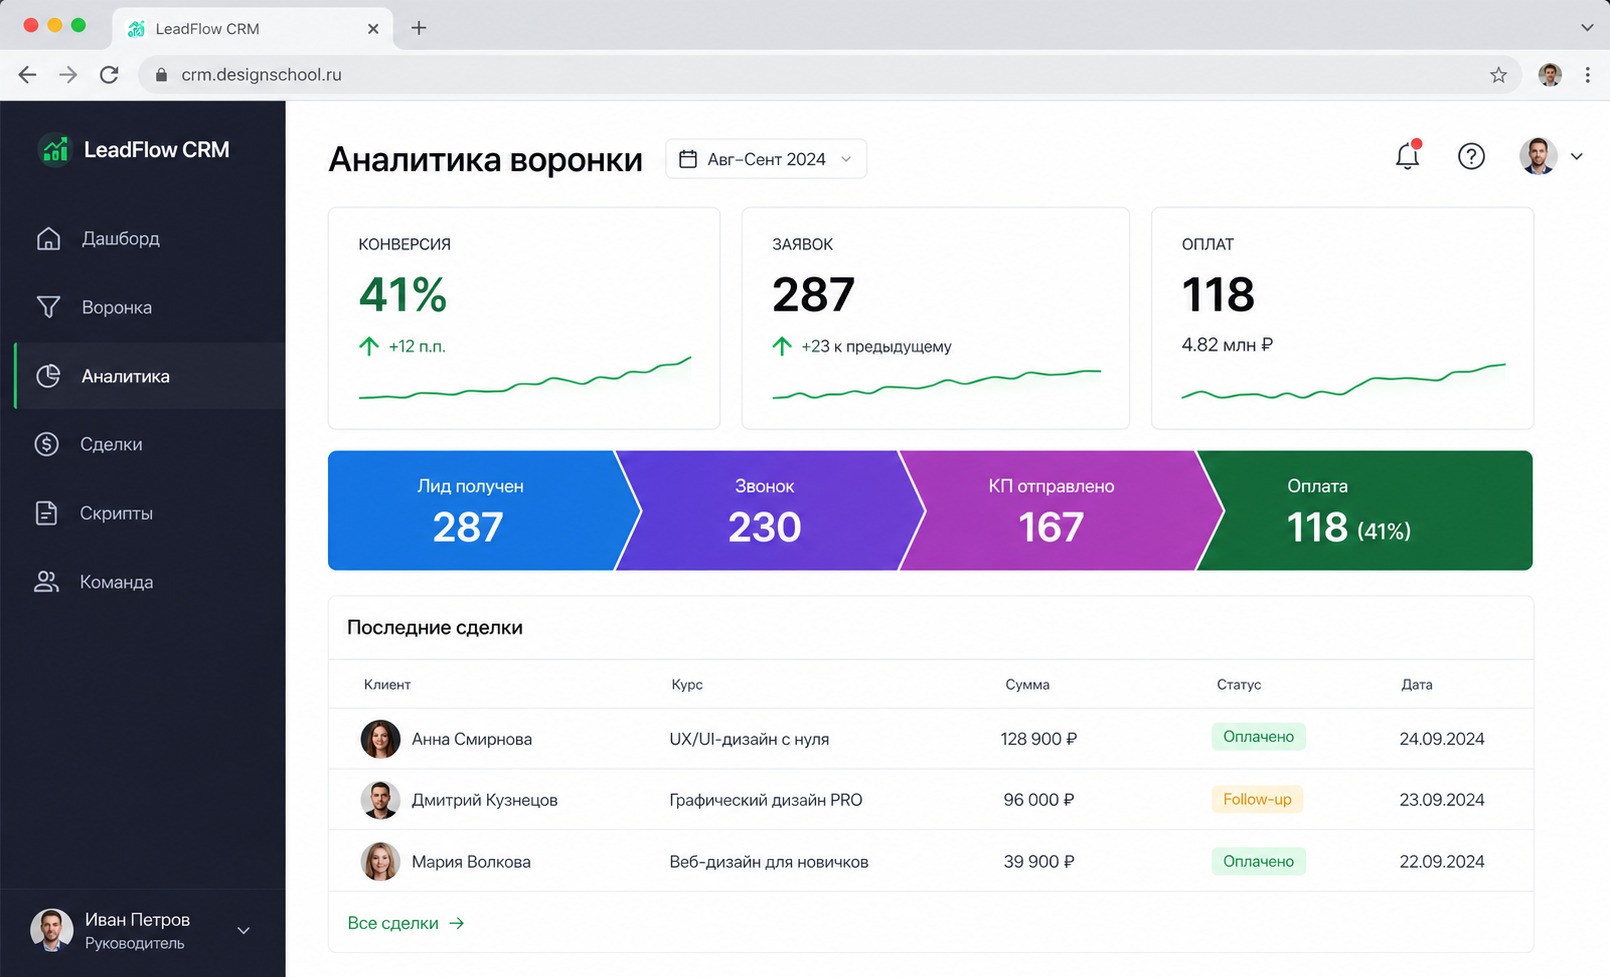Click the Воронка funnel icon
The width and height of the screenshot is (1610, 977).
48,307
